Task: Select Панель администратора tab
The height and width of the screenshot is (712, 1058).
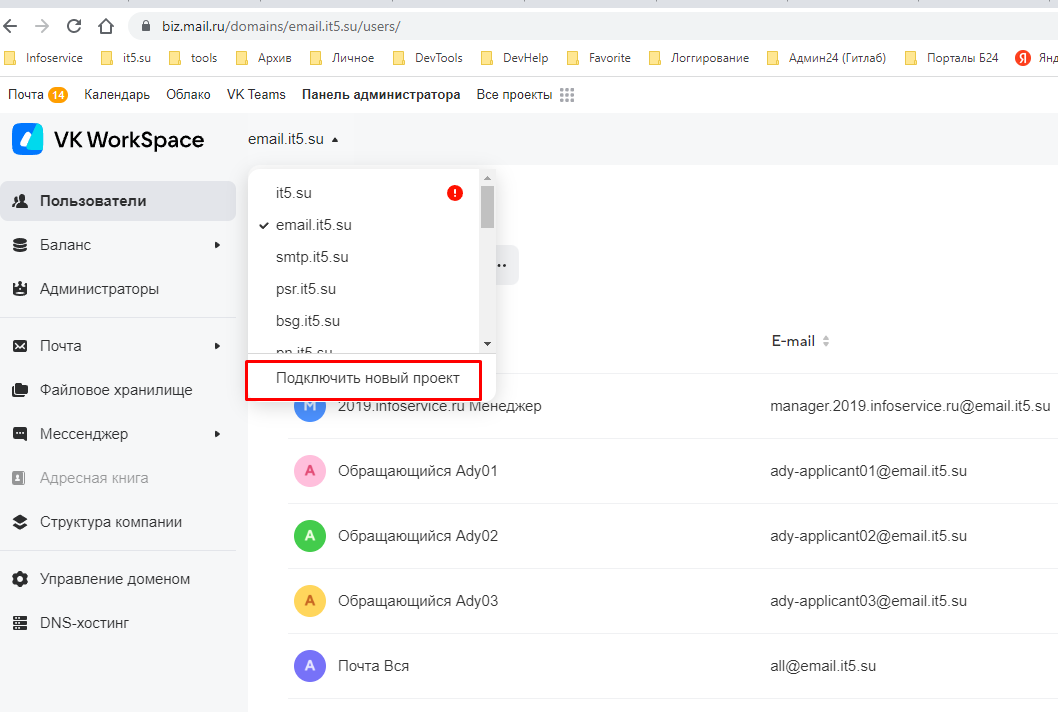Action: pyautogui.click(x=381, y=94)
